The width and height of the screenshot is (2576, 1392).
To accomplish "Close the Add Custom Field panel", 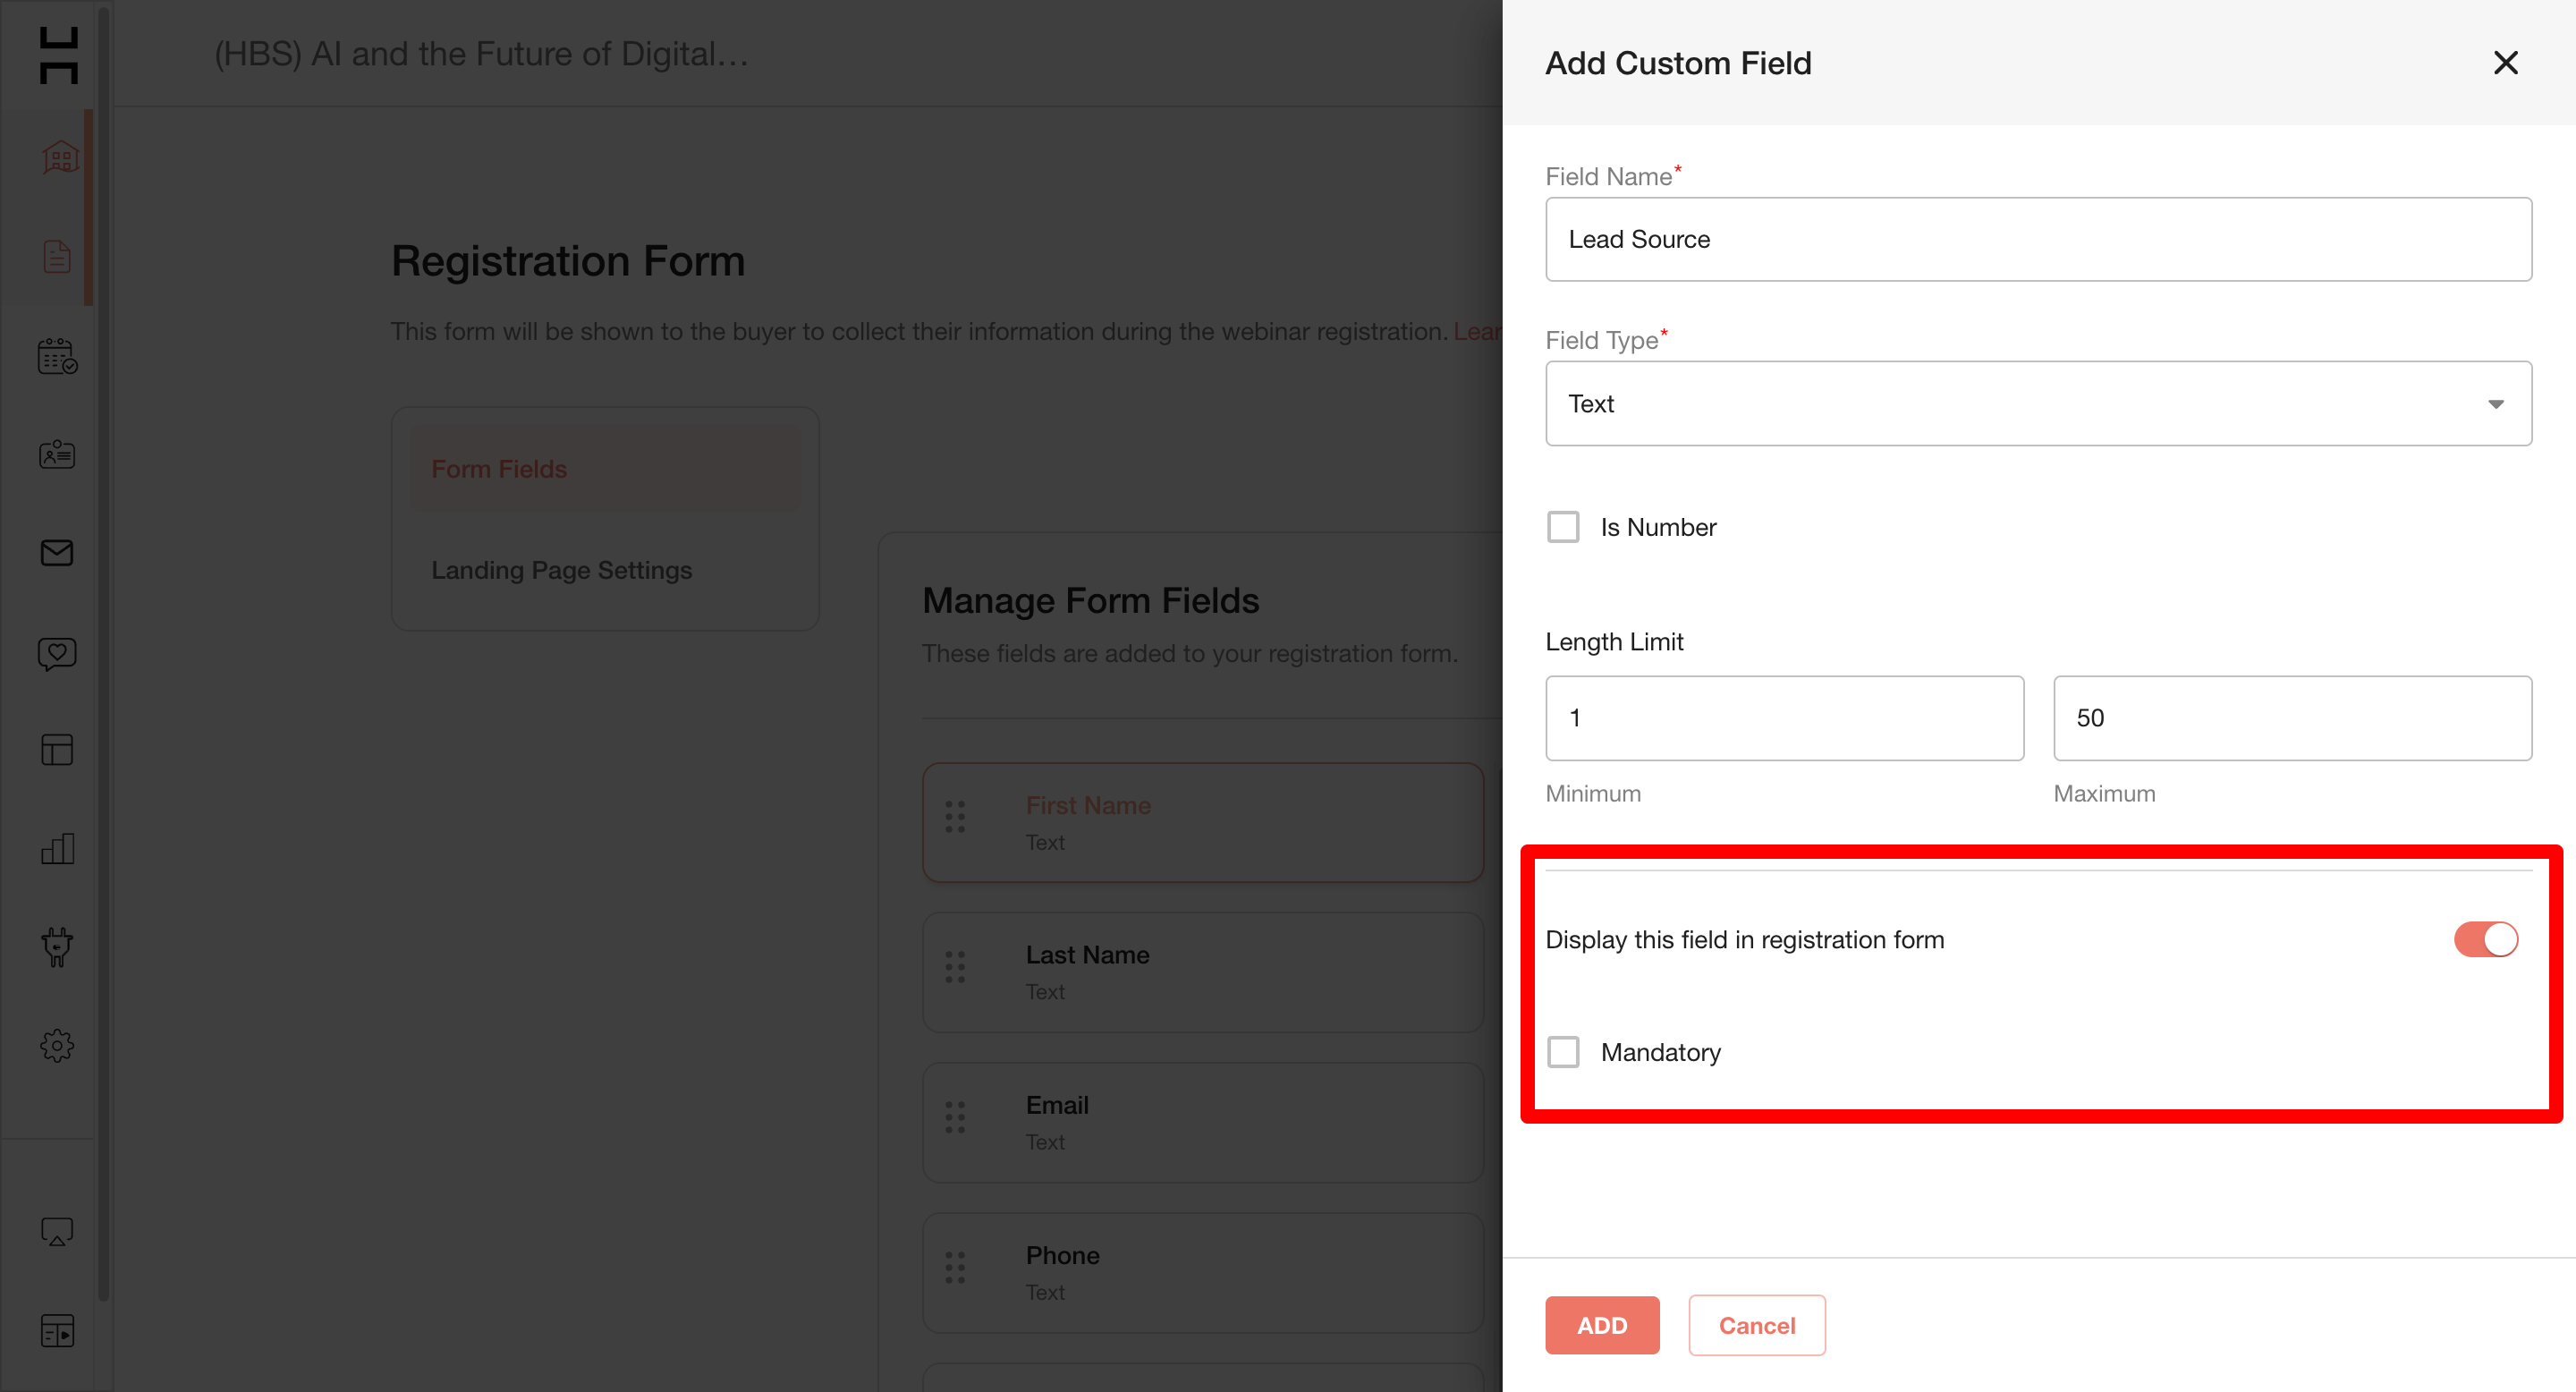I will (2506, 63).
